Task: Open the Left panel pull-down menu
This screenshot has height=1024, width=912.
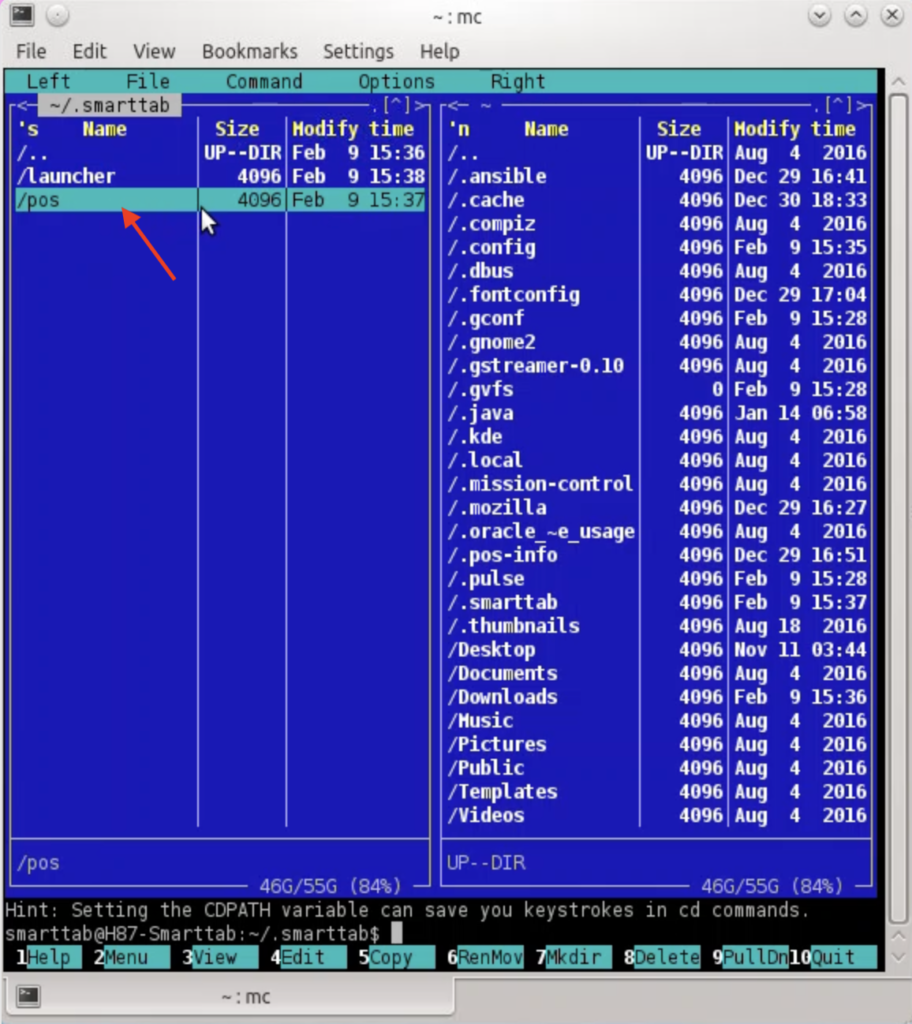Action: (x=47, y=81)
